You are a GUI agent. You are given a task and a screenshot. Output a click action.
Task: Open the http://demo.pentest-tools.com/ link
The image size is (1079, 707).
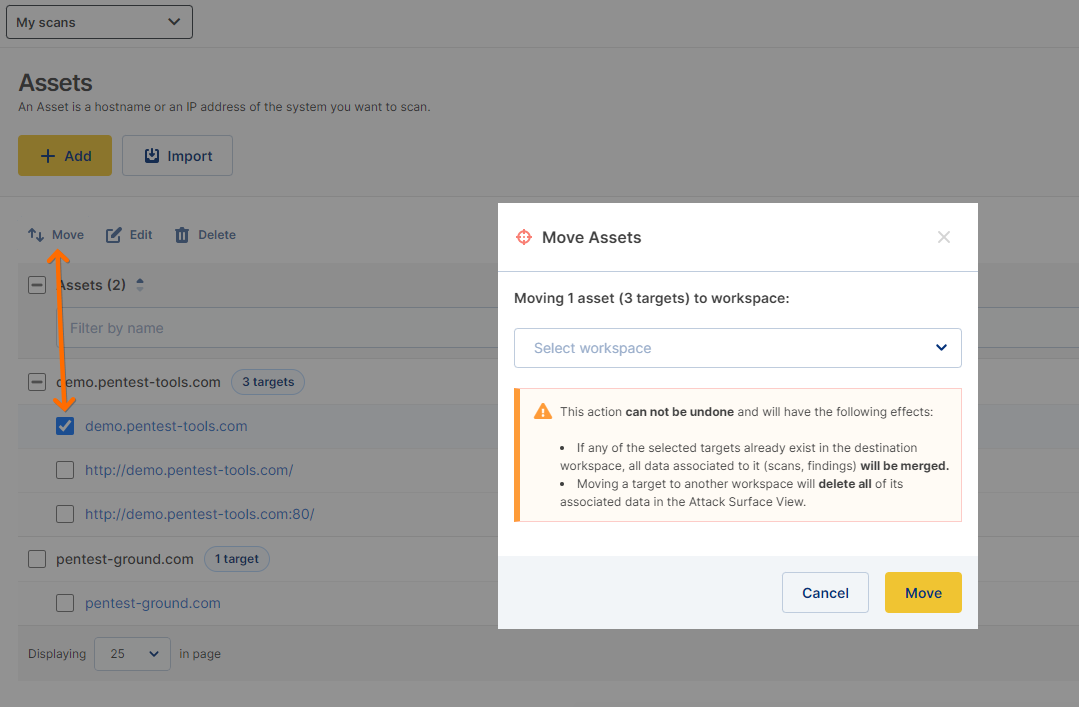(189, 470)
